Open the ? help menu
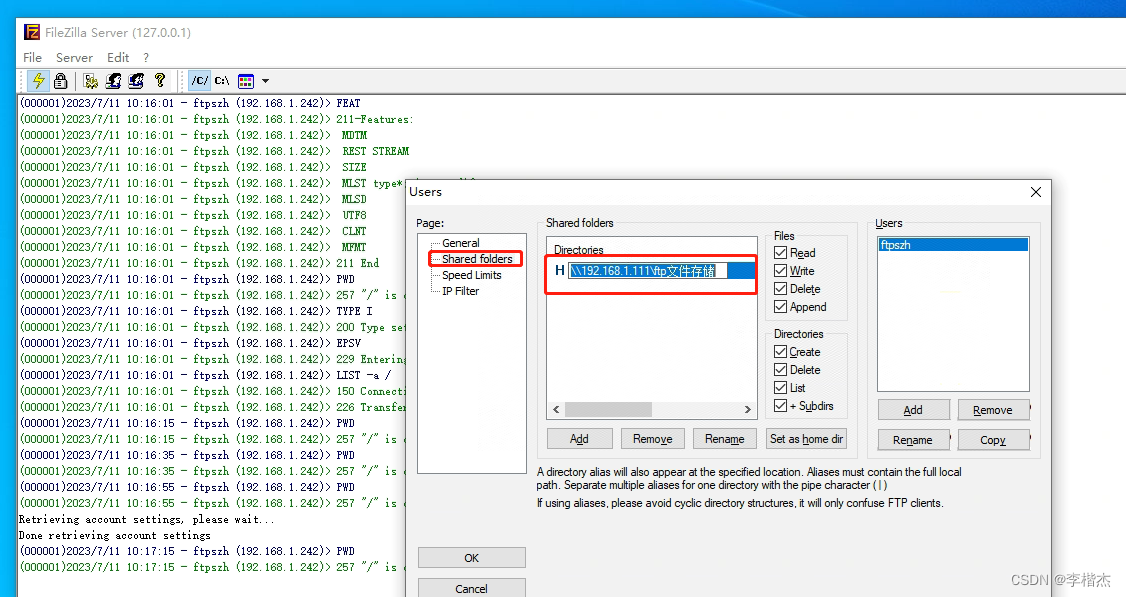The image size is (1126, 597). tap(146, 57)
